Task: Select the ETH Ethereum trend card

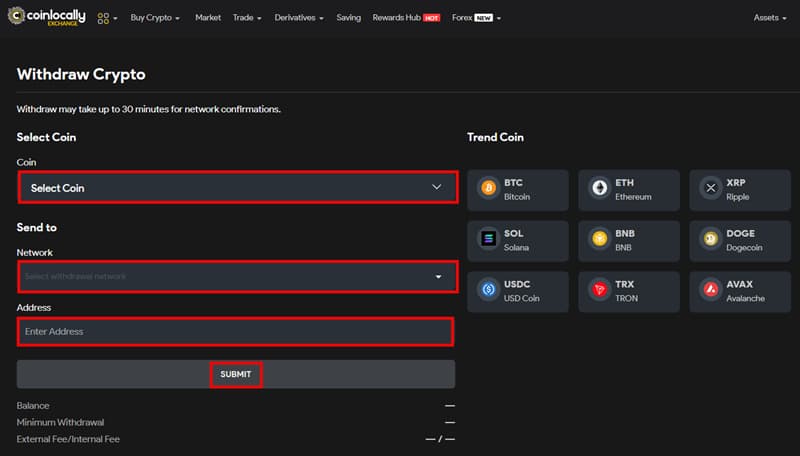Action: click(x=629, y=190)
